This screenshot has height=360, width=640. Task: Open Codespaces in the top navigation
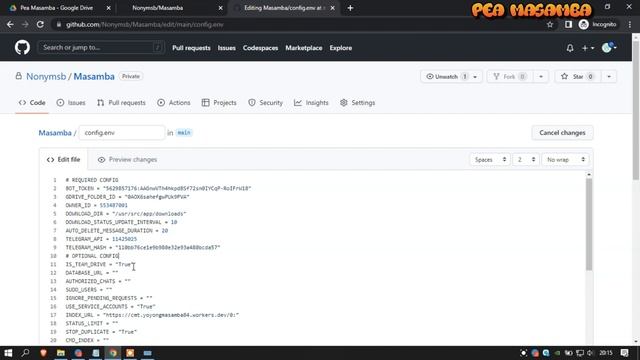(260, 48)
